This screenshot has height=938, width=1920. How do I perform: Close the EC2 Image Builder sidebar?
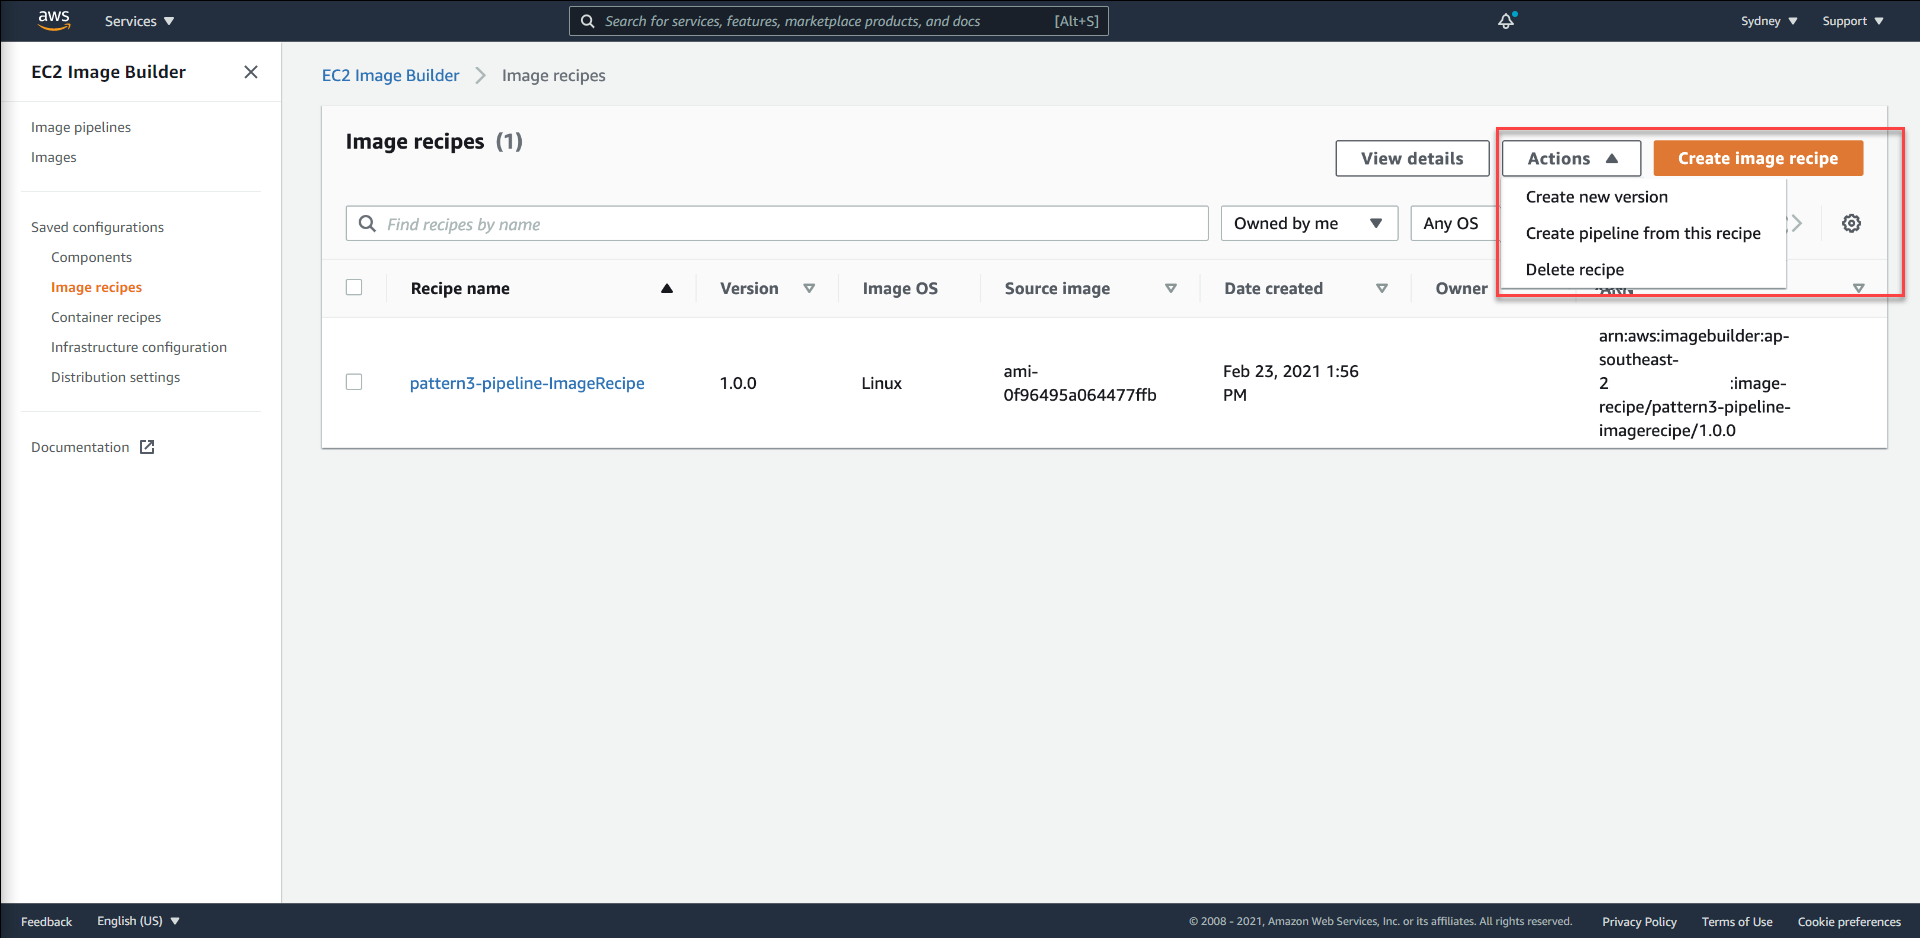click(x=251, y=72)
